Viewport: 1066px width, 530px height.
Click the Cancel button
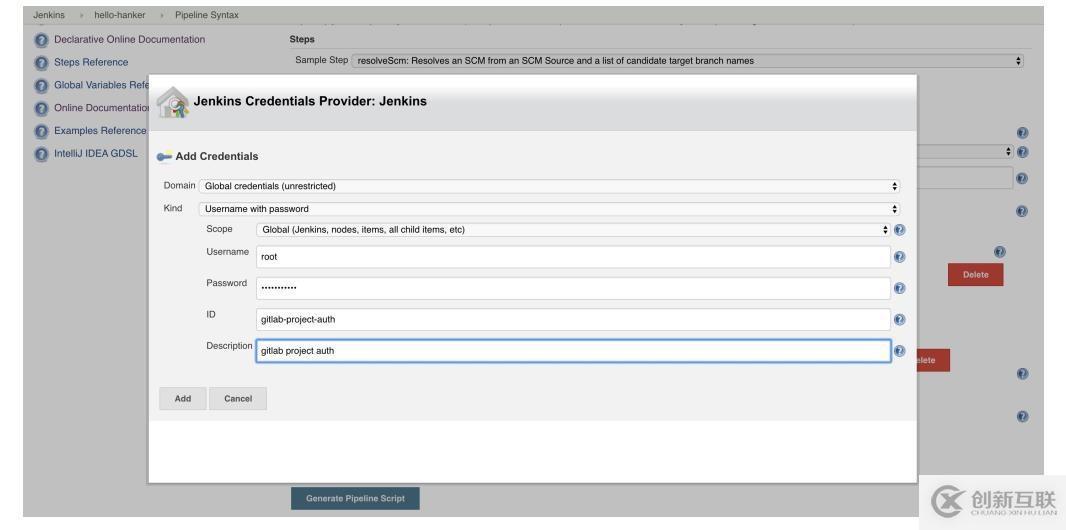238,399
